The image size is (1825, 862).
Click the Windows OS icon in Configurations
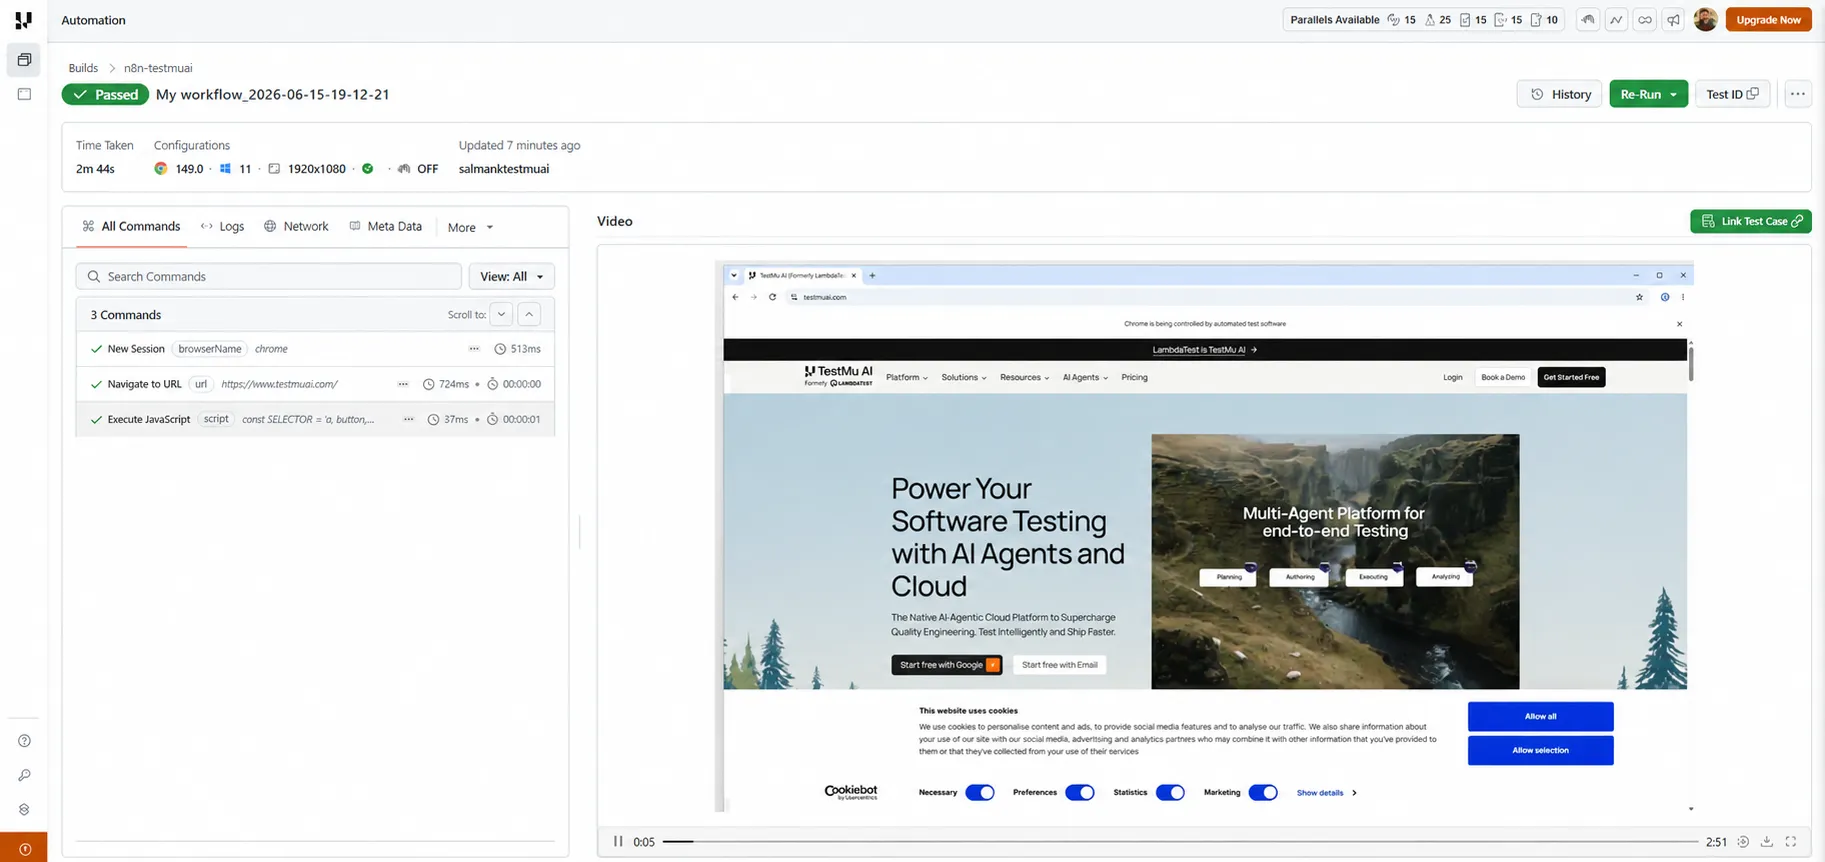pos(225,169)
